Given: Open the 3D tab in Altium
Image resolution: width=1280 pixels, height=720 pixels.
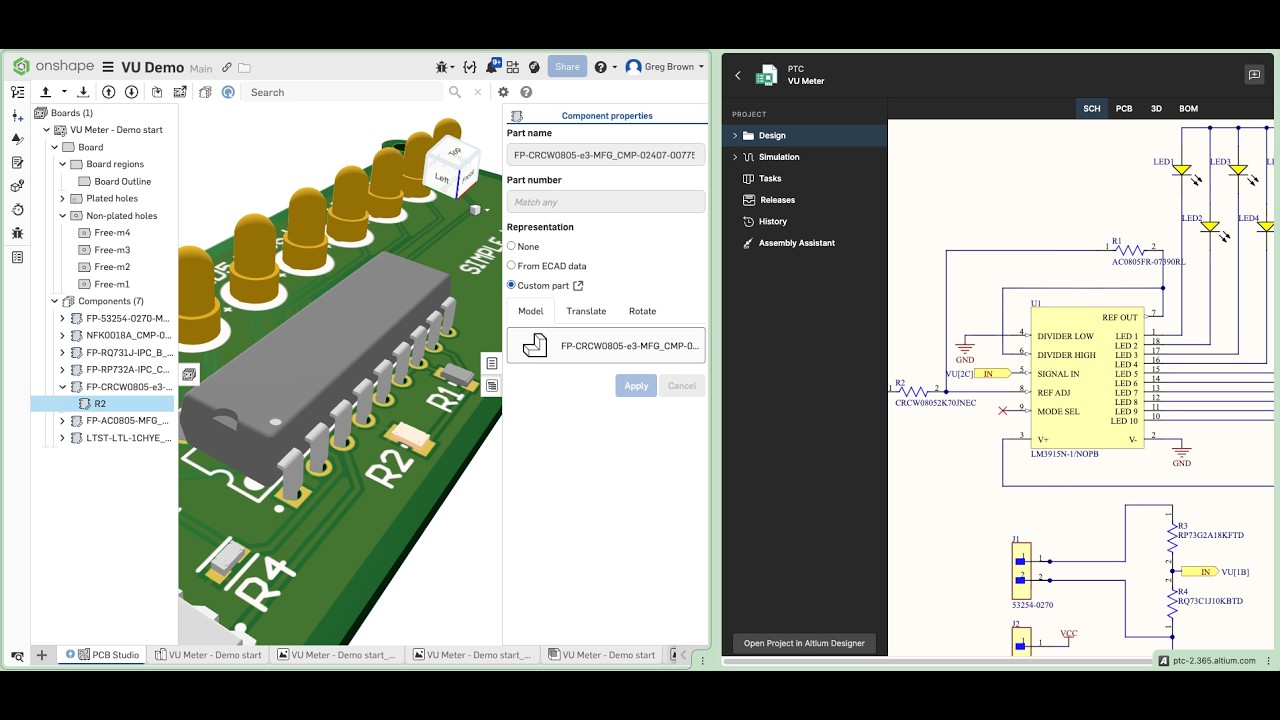Looking at the screenshot, I should tap(1156, 108).
